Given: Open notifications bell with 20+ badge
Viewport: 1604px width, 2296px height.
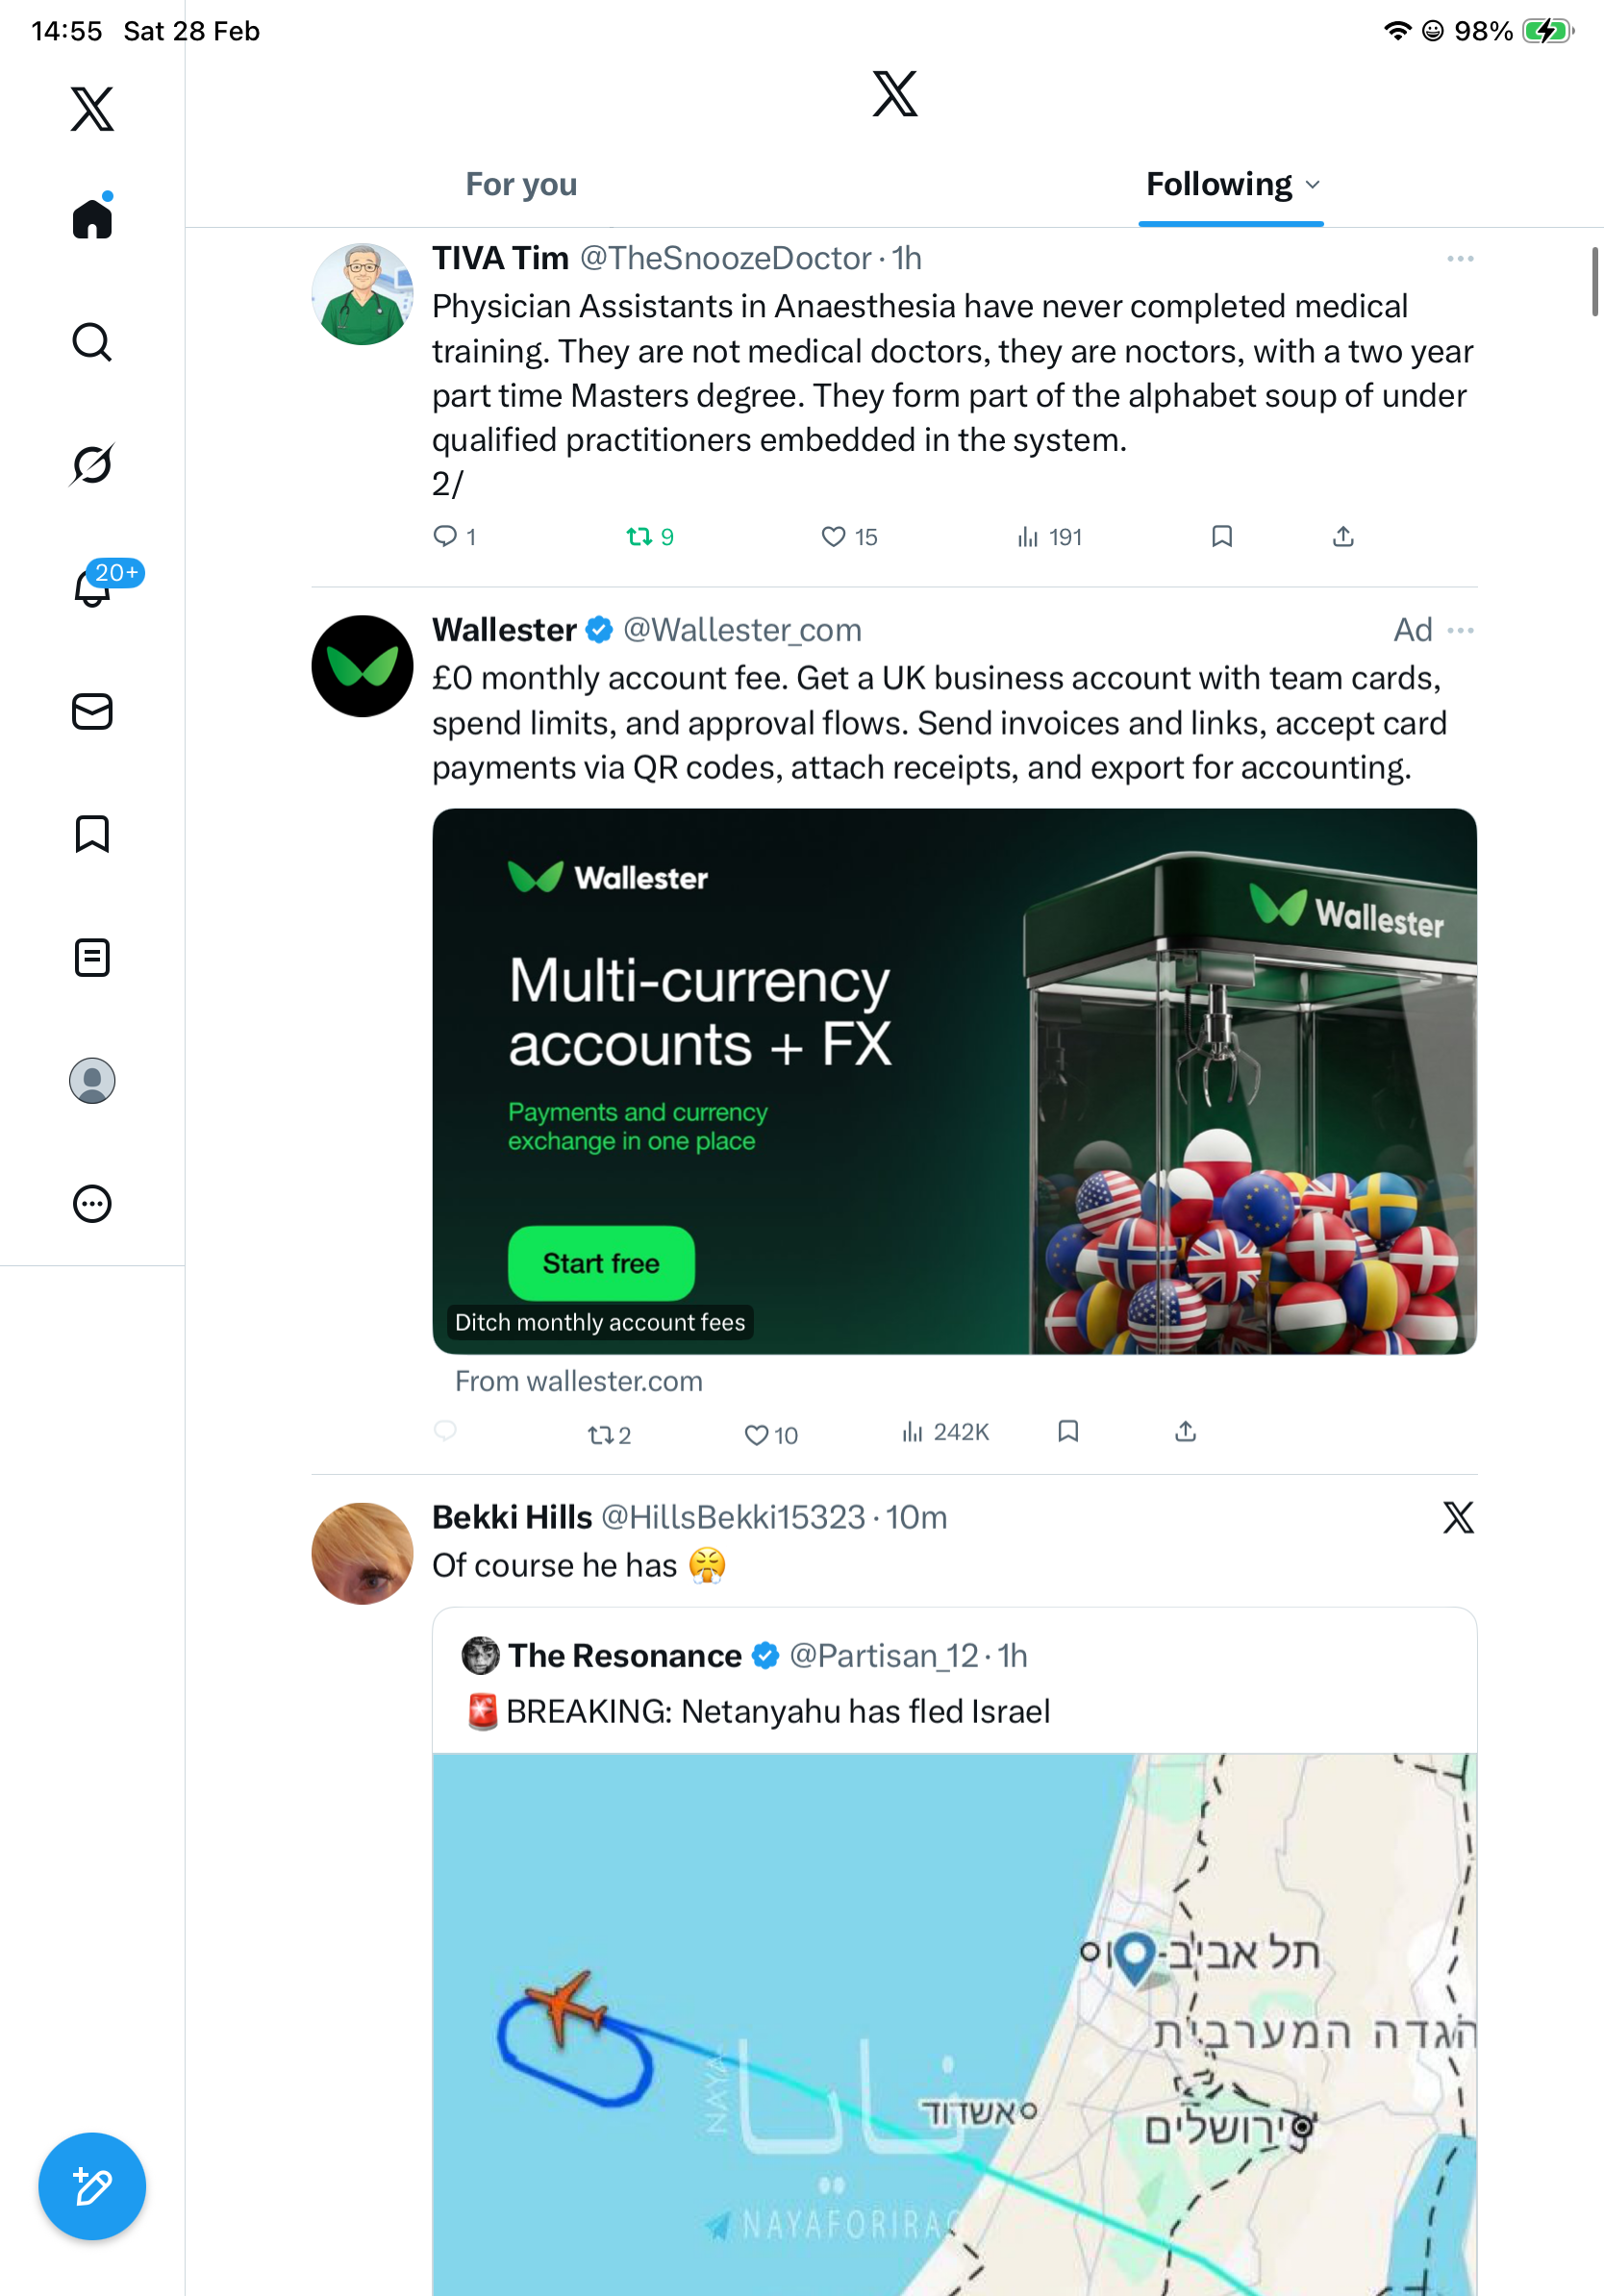Looking at the screenshot, I should pos(92,587).
